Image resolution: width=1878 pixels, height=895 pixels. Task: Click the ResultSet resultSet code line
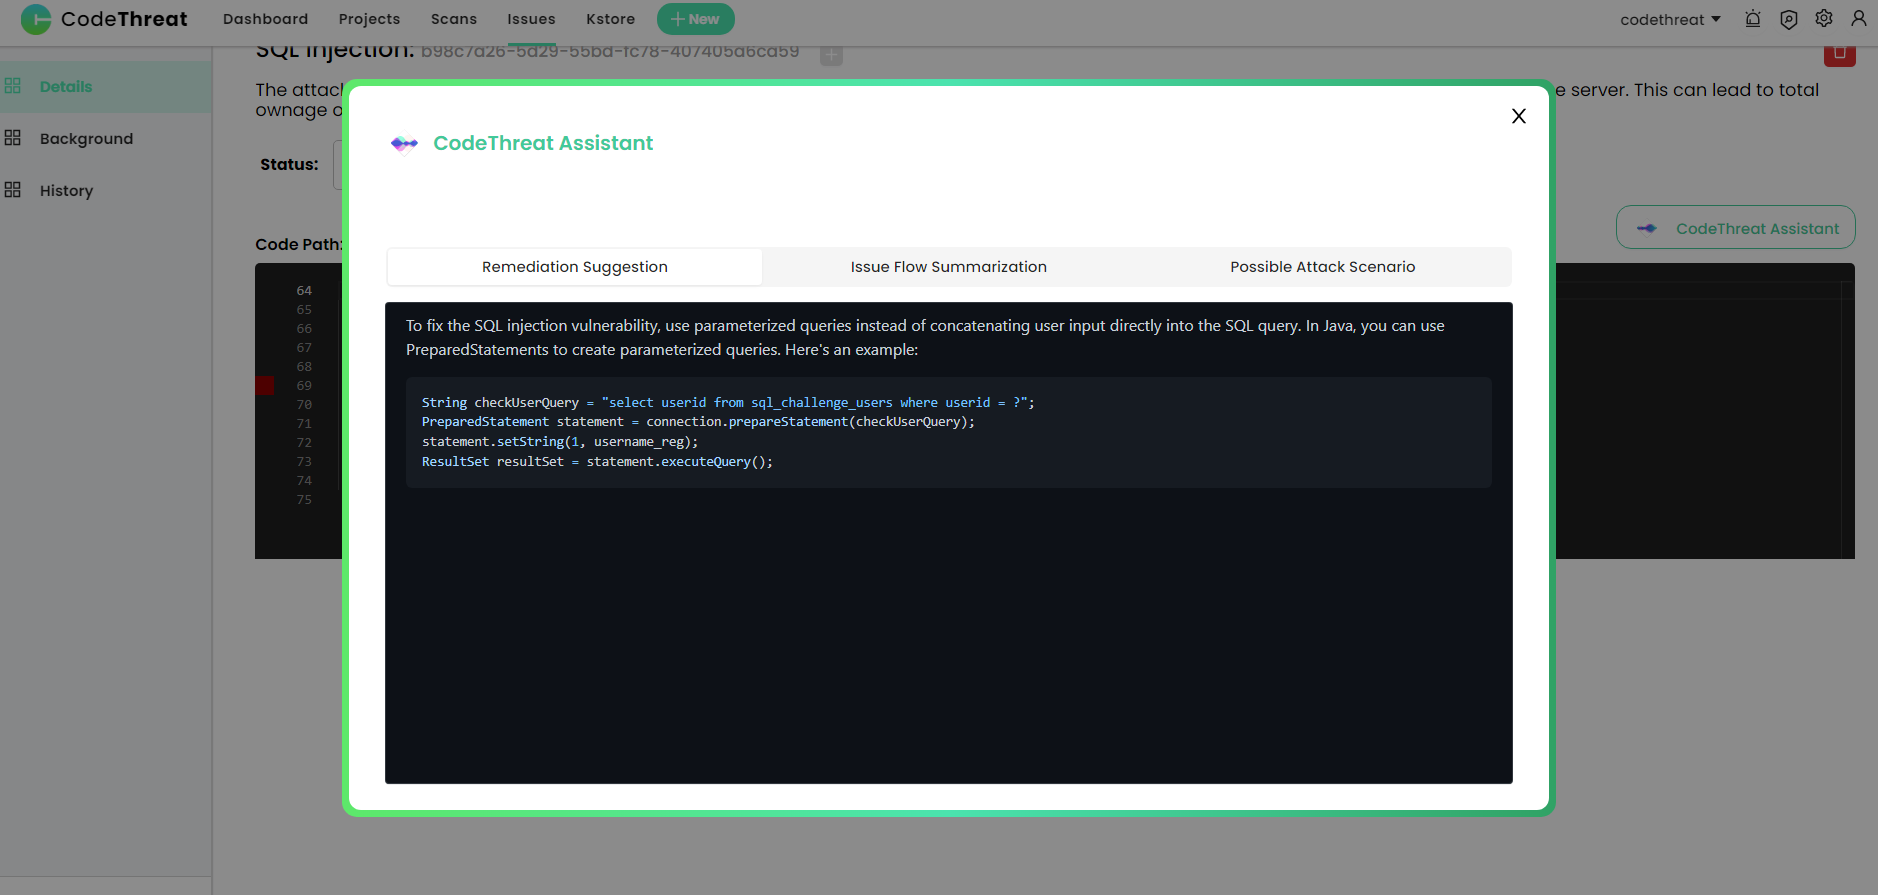pyautogui.click(x=597, y=462)
